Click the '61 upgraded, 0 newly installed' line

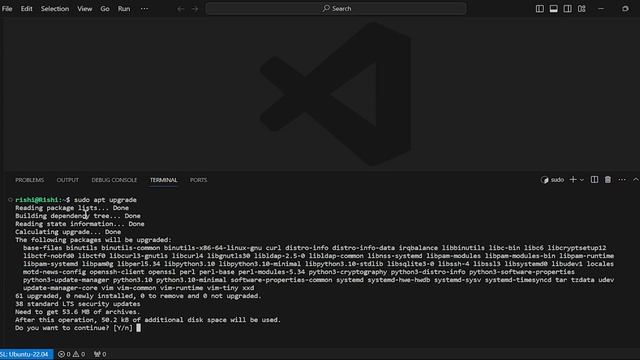click(138, 296)
